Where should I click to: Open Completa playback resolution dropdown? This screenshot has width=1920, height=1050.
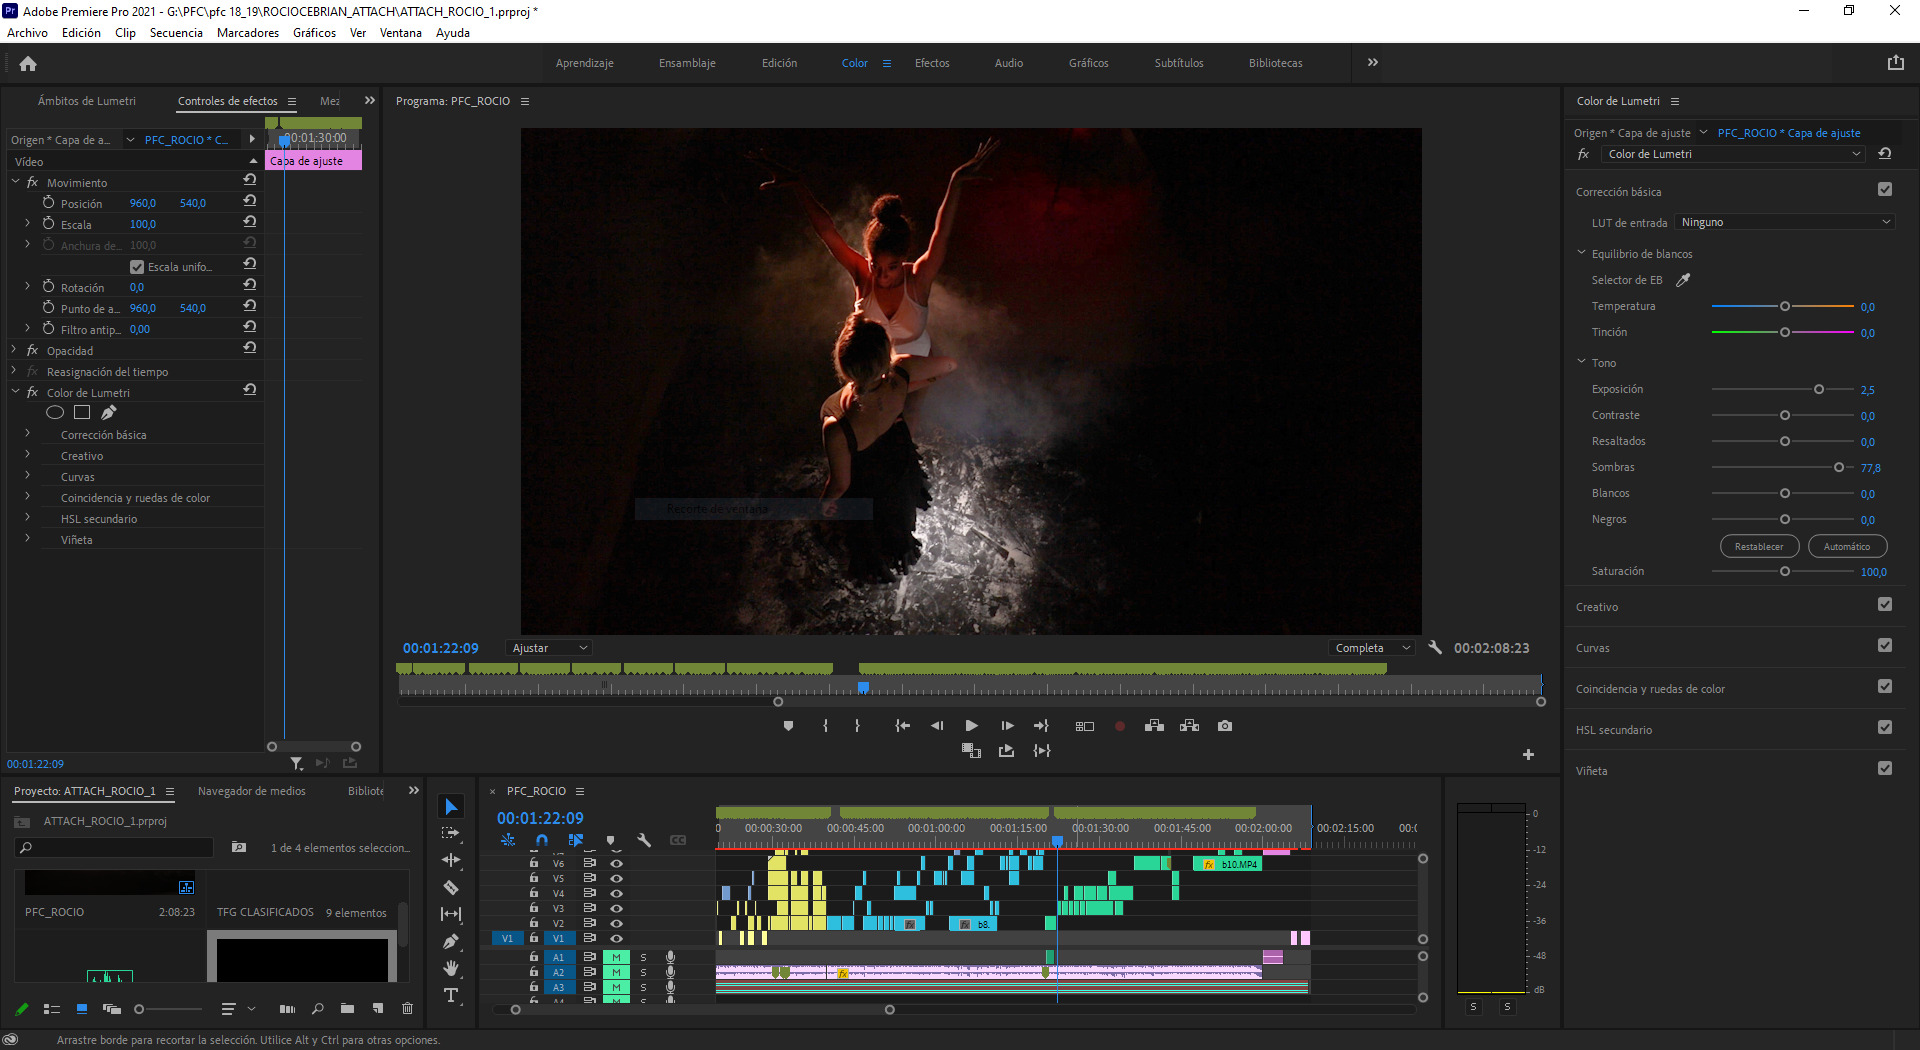[1372, 648]
